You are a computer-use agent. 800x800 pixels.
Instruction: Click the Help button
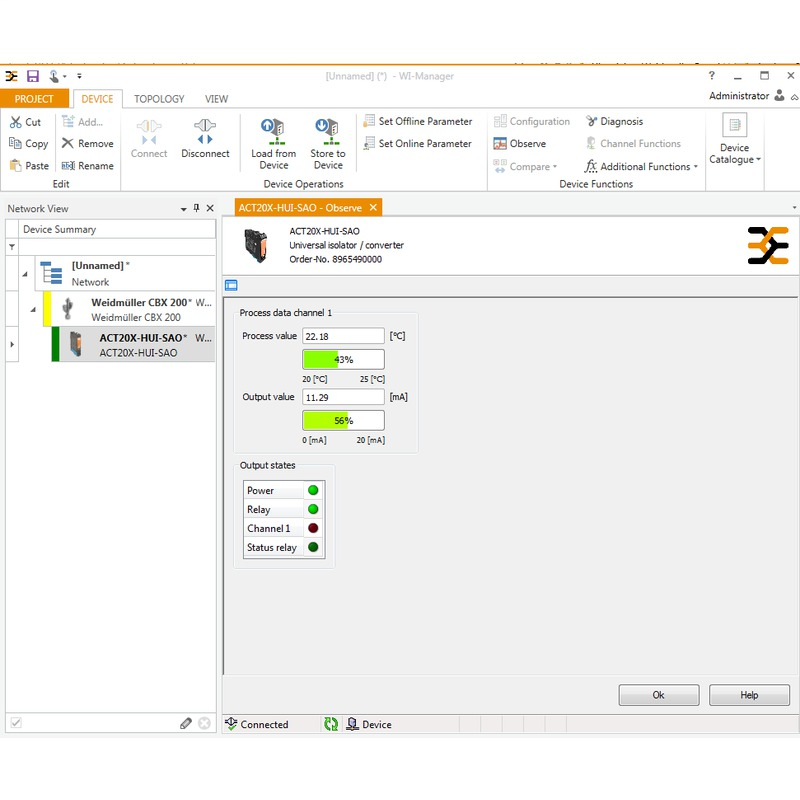pos(749,695)
